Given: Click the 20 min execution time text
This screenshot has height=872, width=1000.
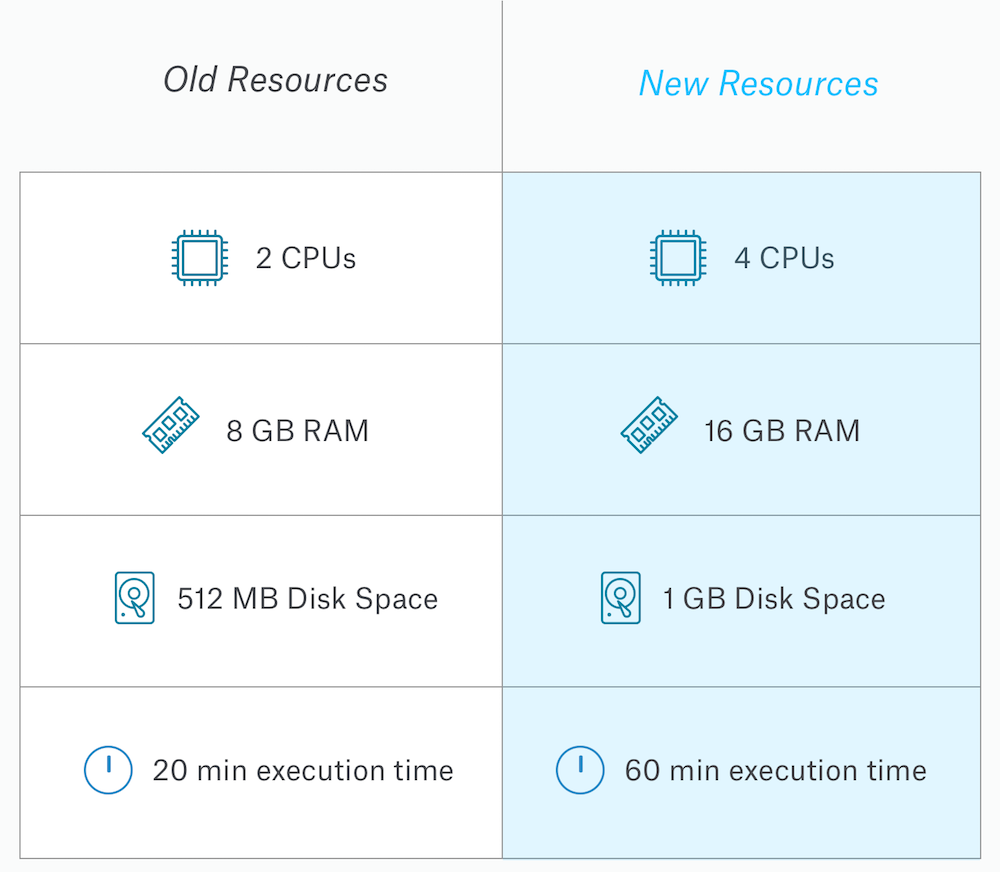Looking at the screenshot, I should pyautogui.click(x=303, y=771).
